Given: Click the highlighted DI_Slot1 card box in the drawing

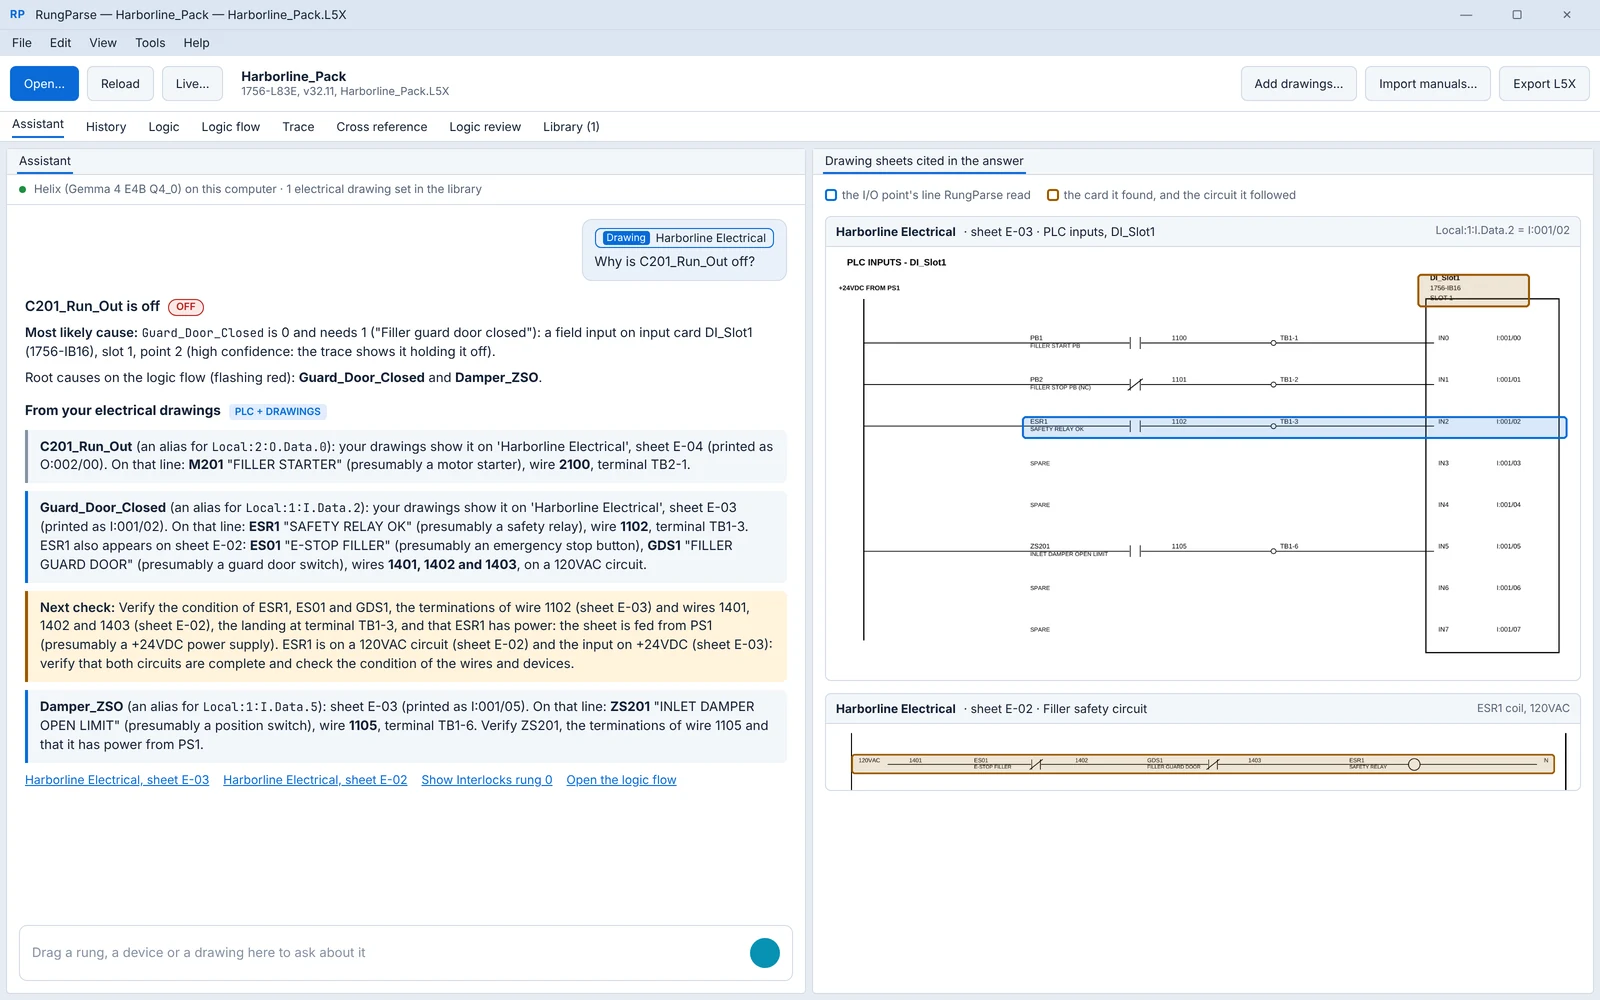Looking at the screenshot, I should click(1473, 290).
